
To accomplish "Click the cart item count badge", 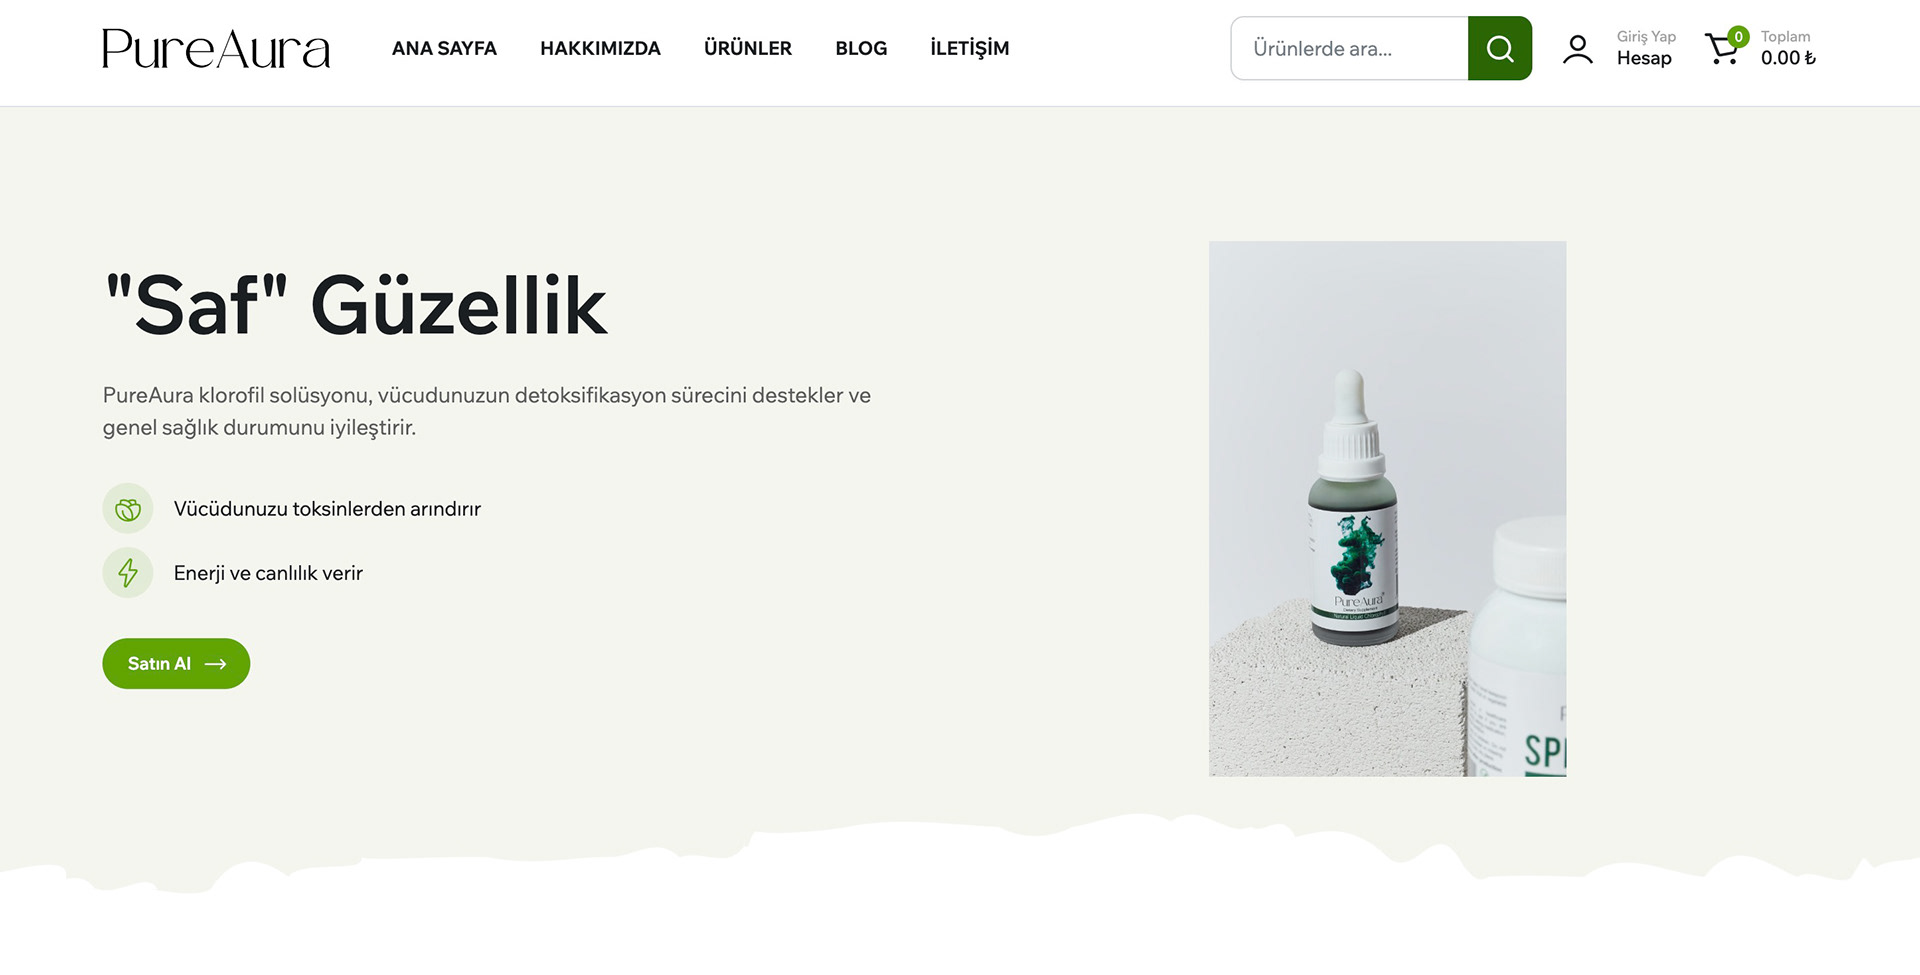I will click(1739, 36).
